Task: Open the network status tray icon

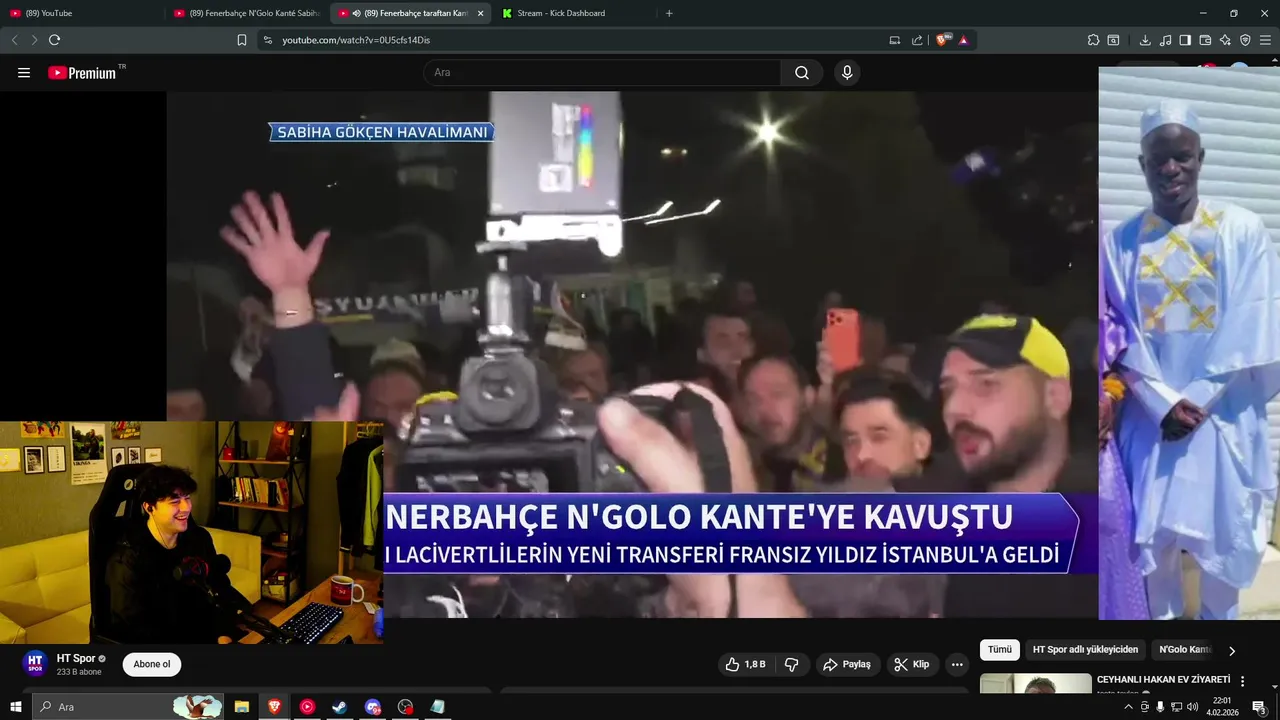Action: 1176,707
